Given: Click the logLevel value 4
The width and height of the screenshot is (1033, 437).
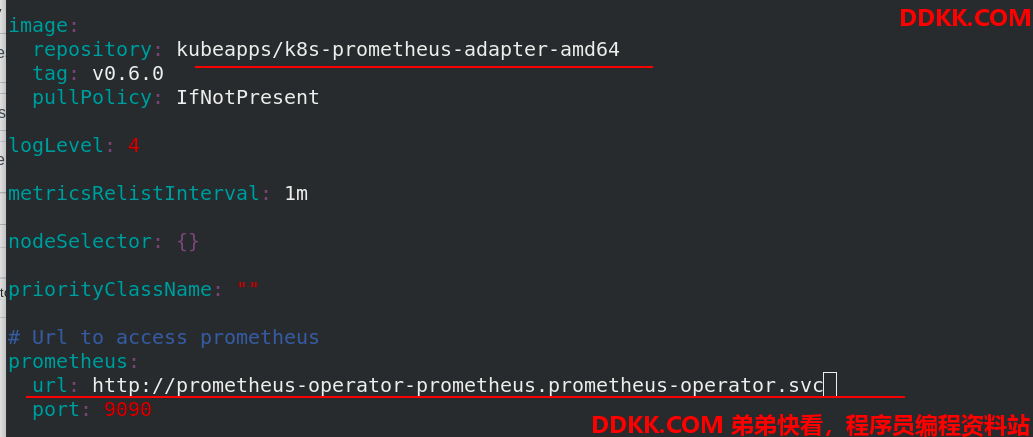Looking at the screenshot, I should (x=134, y=146).
